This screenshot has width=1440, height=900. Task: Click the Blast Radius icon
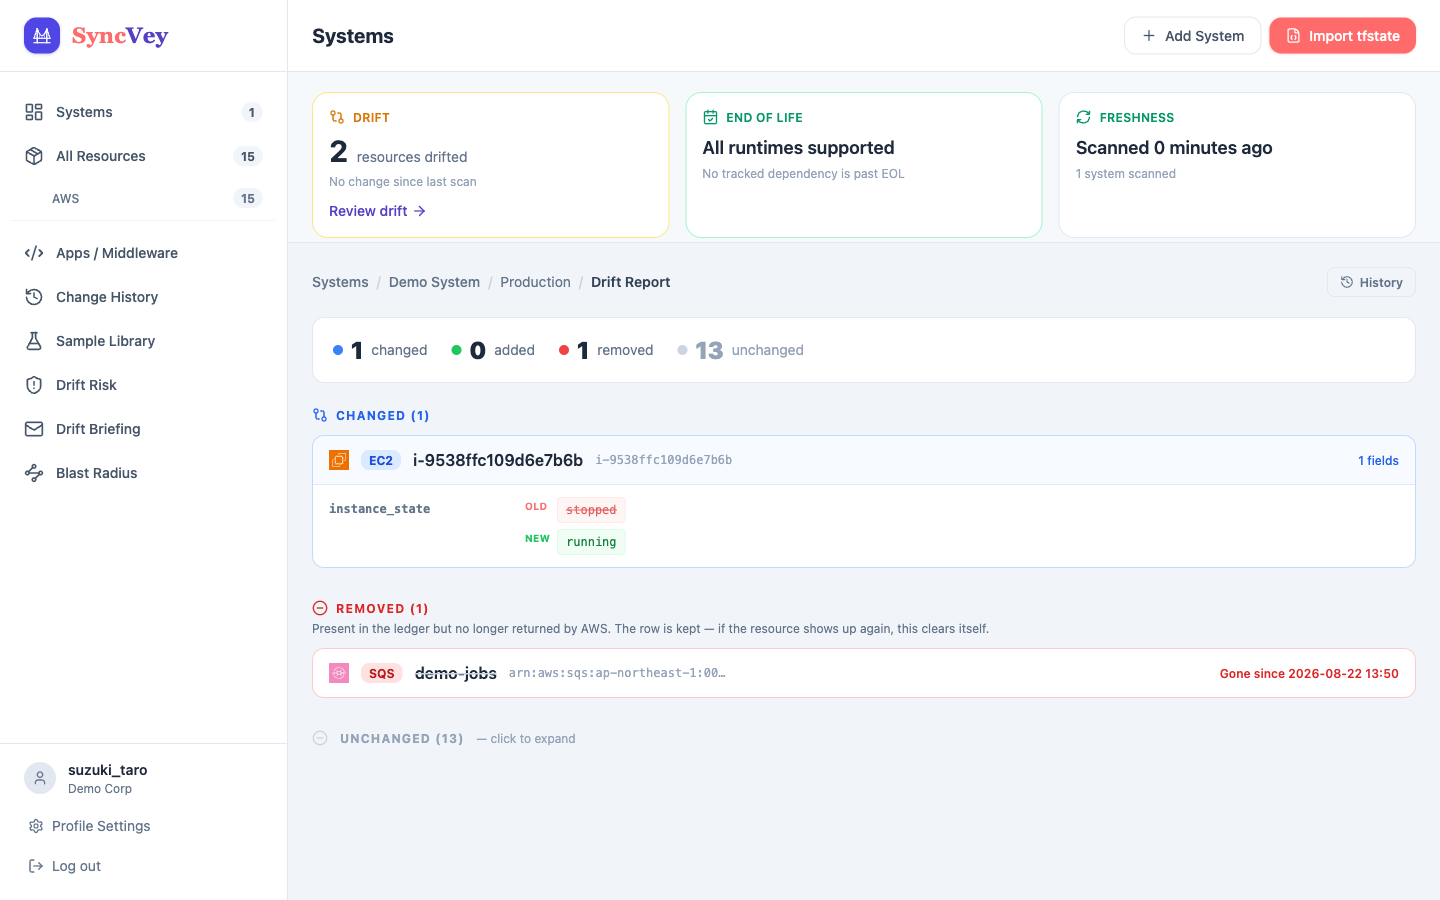(x=34, y=473)
